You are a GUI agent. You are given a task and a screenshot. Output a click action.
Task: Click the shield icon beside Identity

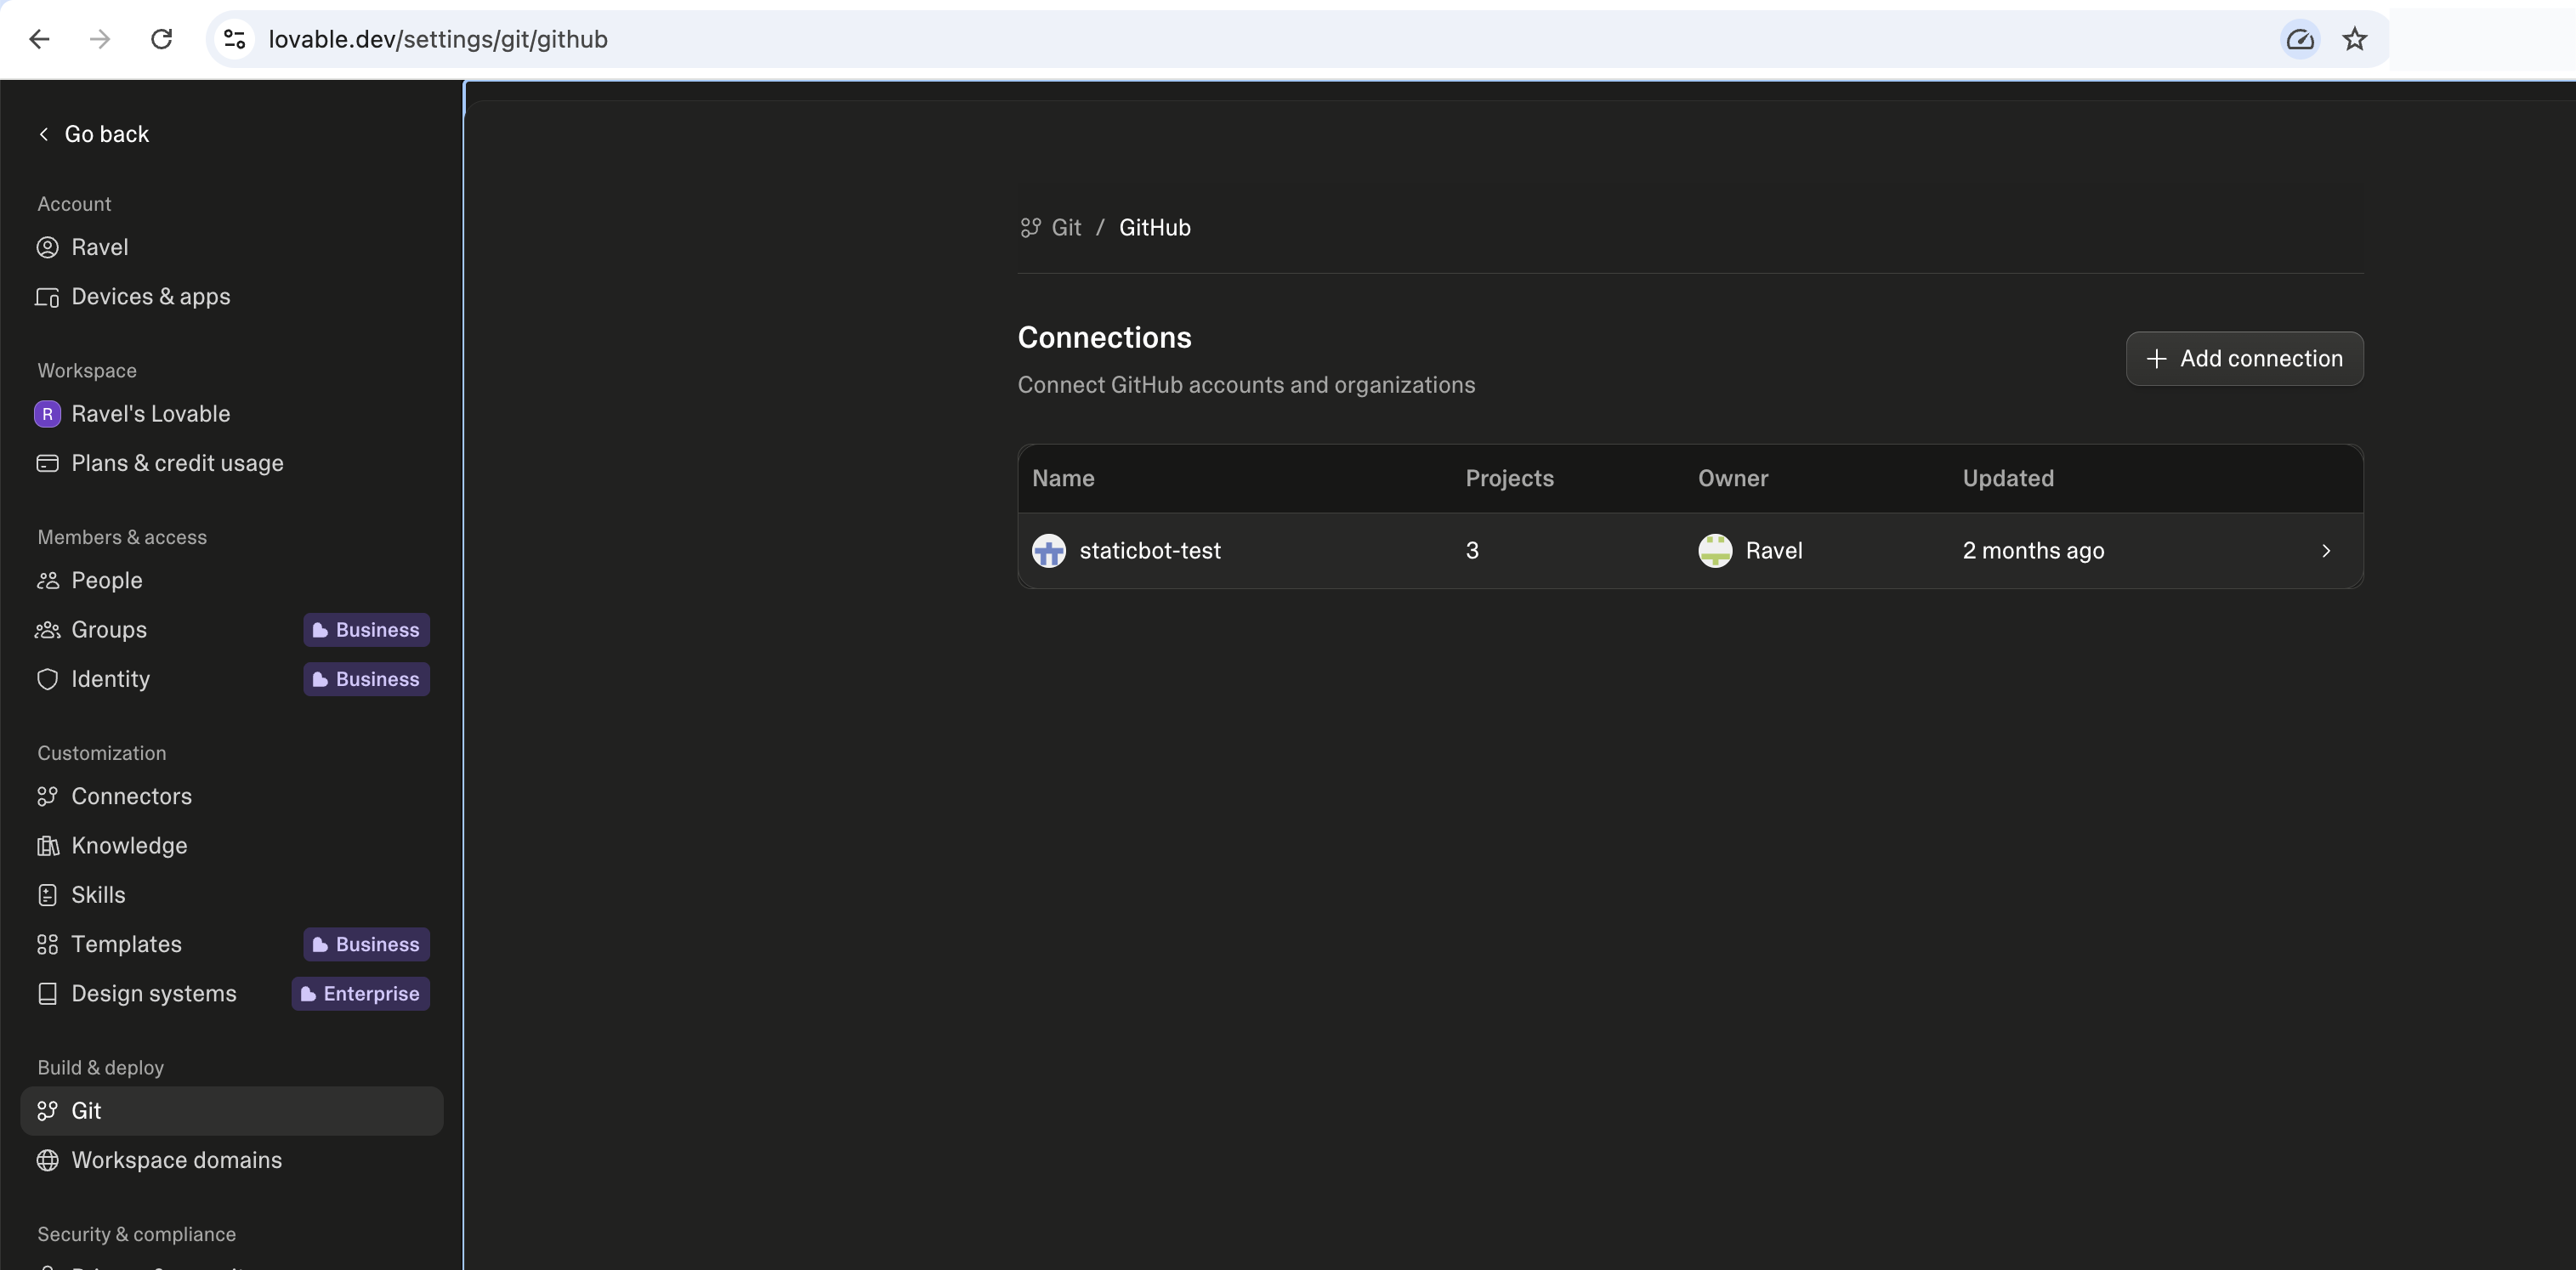(47, 679)
